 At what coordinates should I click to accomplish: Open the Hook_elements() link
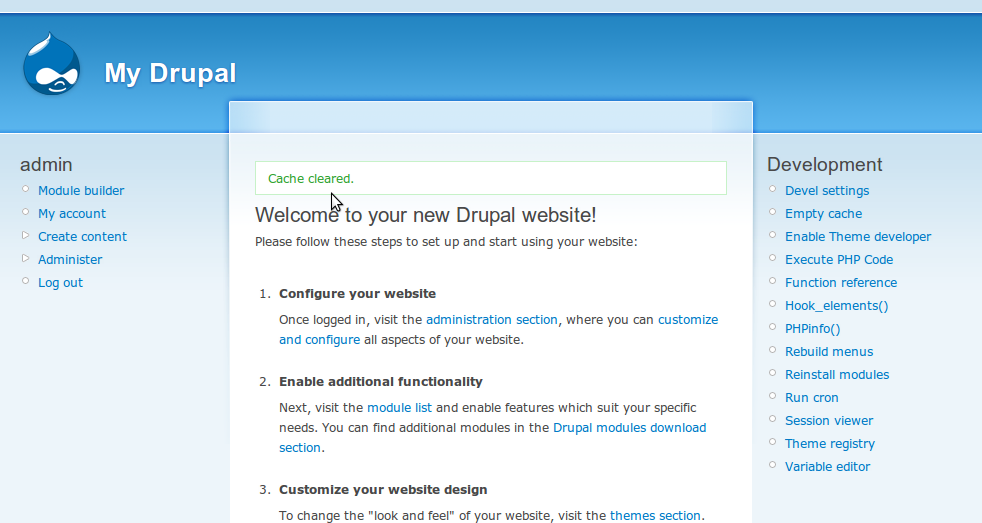(837, 306)
